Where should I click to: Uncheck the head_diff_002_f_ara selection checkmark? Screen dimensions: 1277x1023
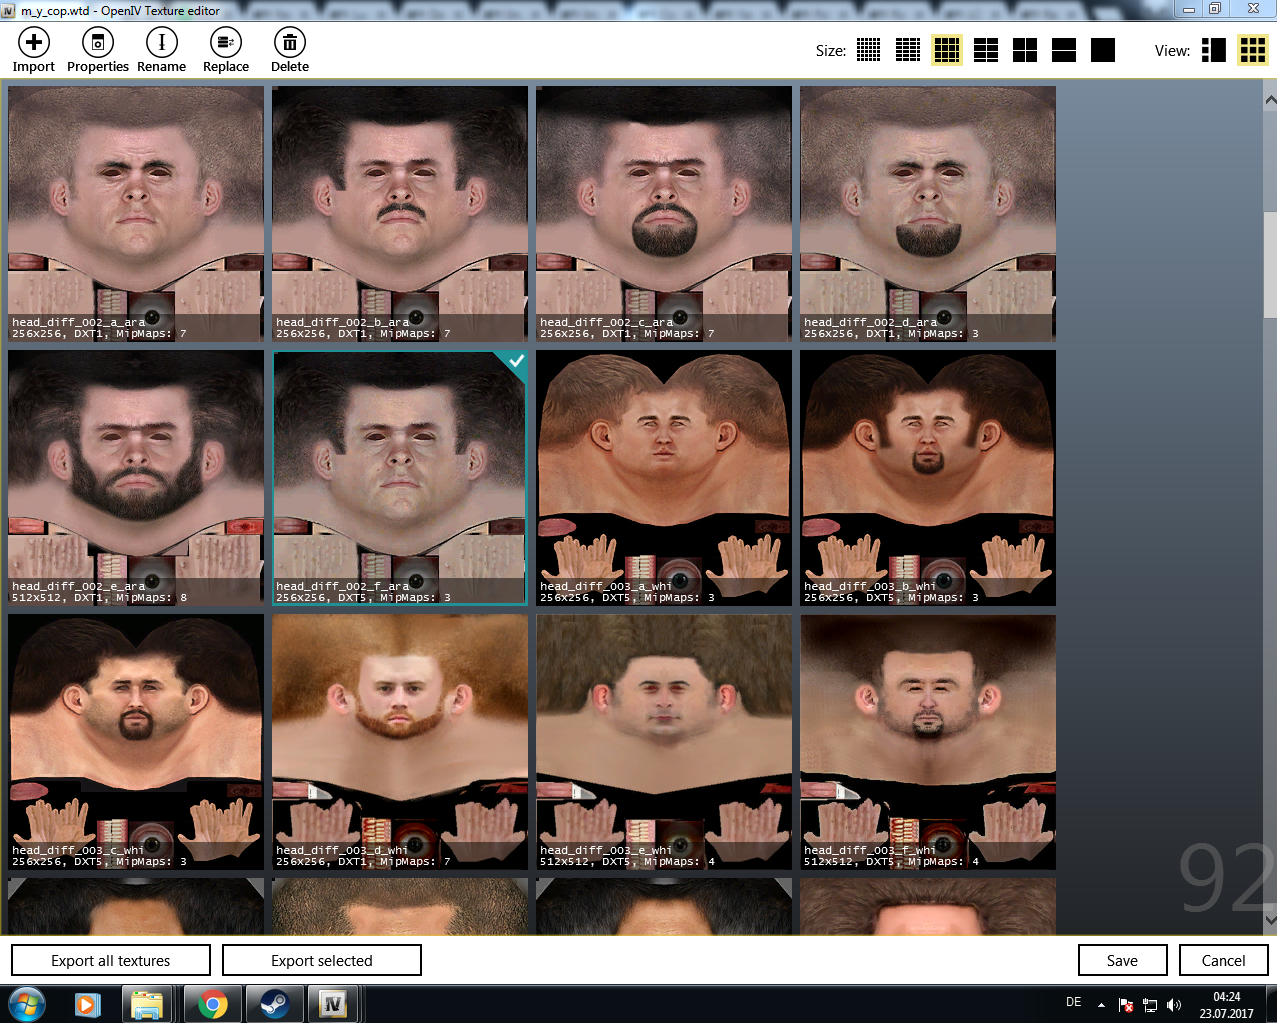[516, 361]
